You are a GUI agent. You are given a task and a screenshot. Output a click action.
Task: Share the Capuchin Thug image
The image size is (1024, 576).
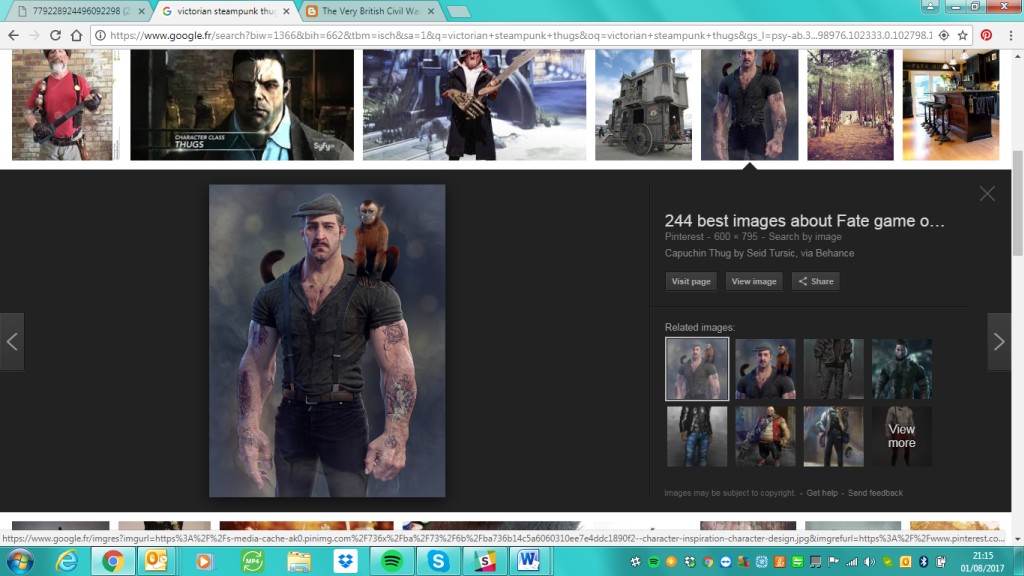[816, 281]
